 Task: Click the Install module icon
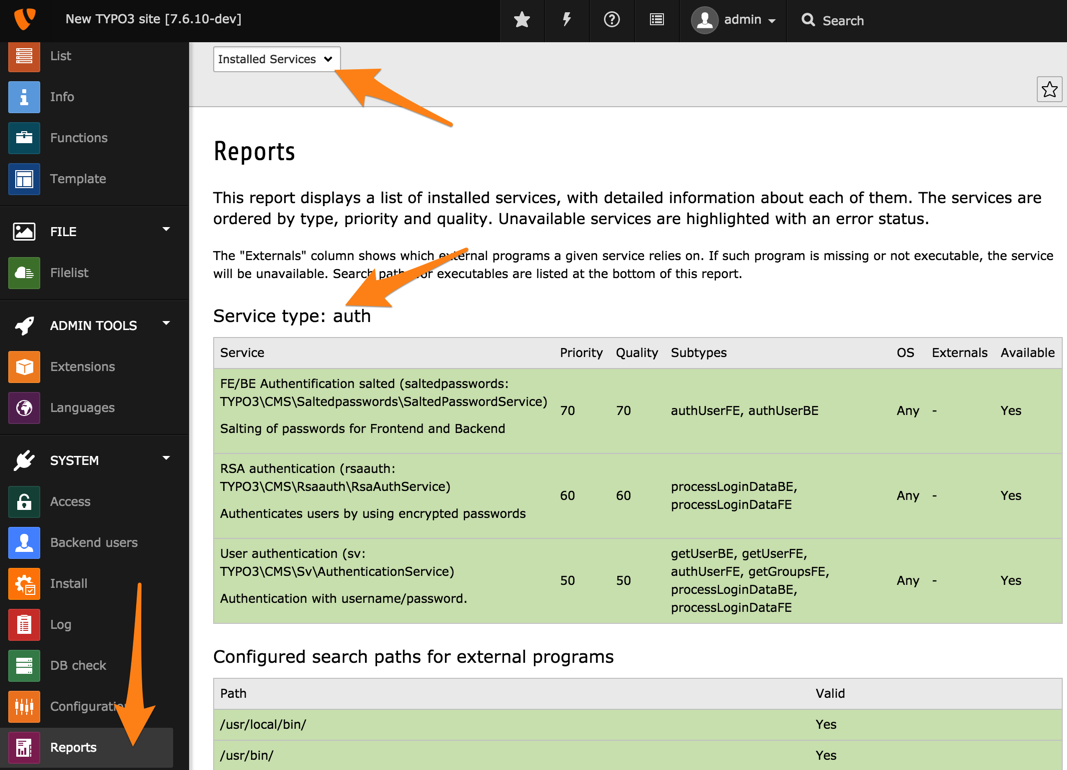click(24, 584)
